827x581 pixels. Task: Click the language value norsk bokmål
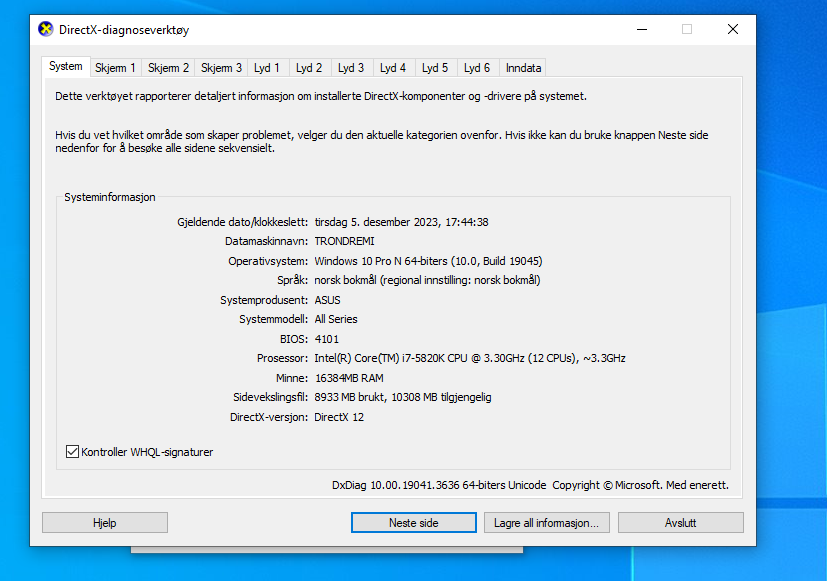coord(427,280)
